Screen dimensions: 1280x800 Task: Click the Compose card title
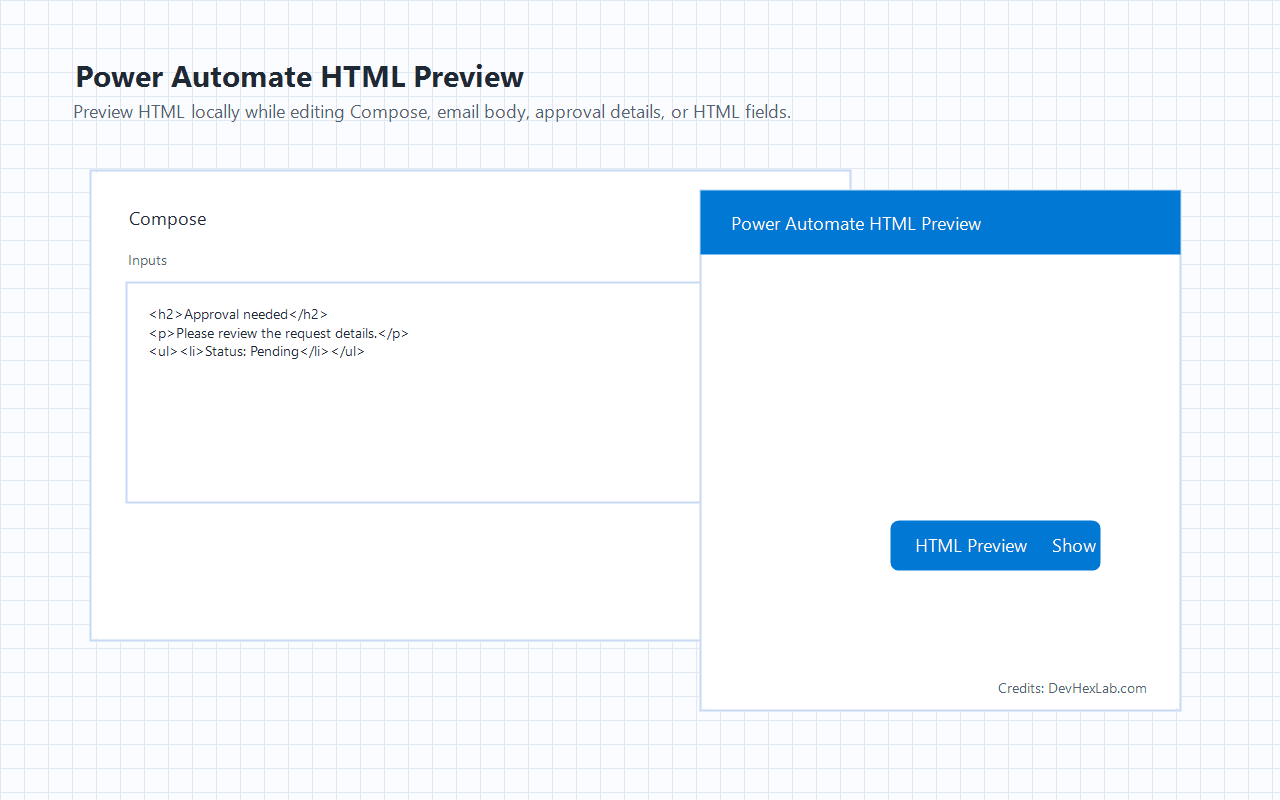(168, 219)
